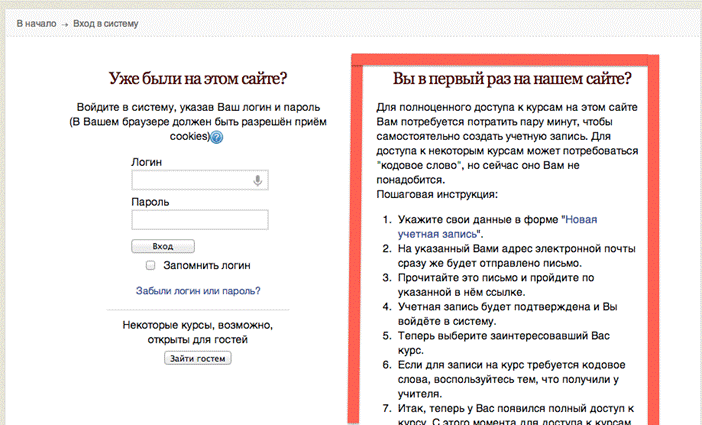Tick the Запомнить логин checkbox

point(150,265)
